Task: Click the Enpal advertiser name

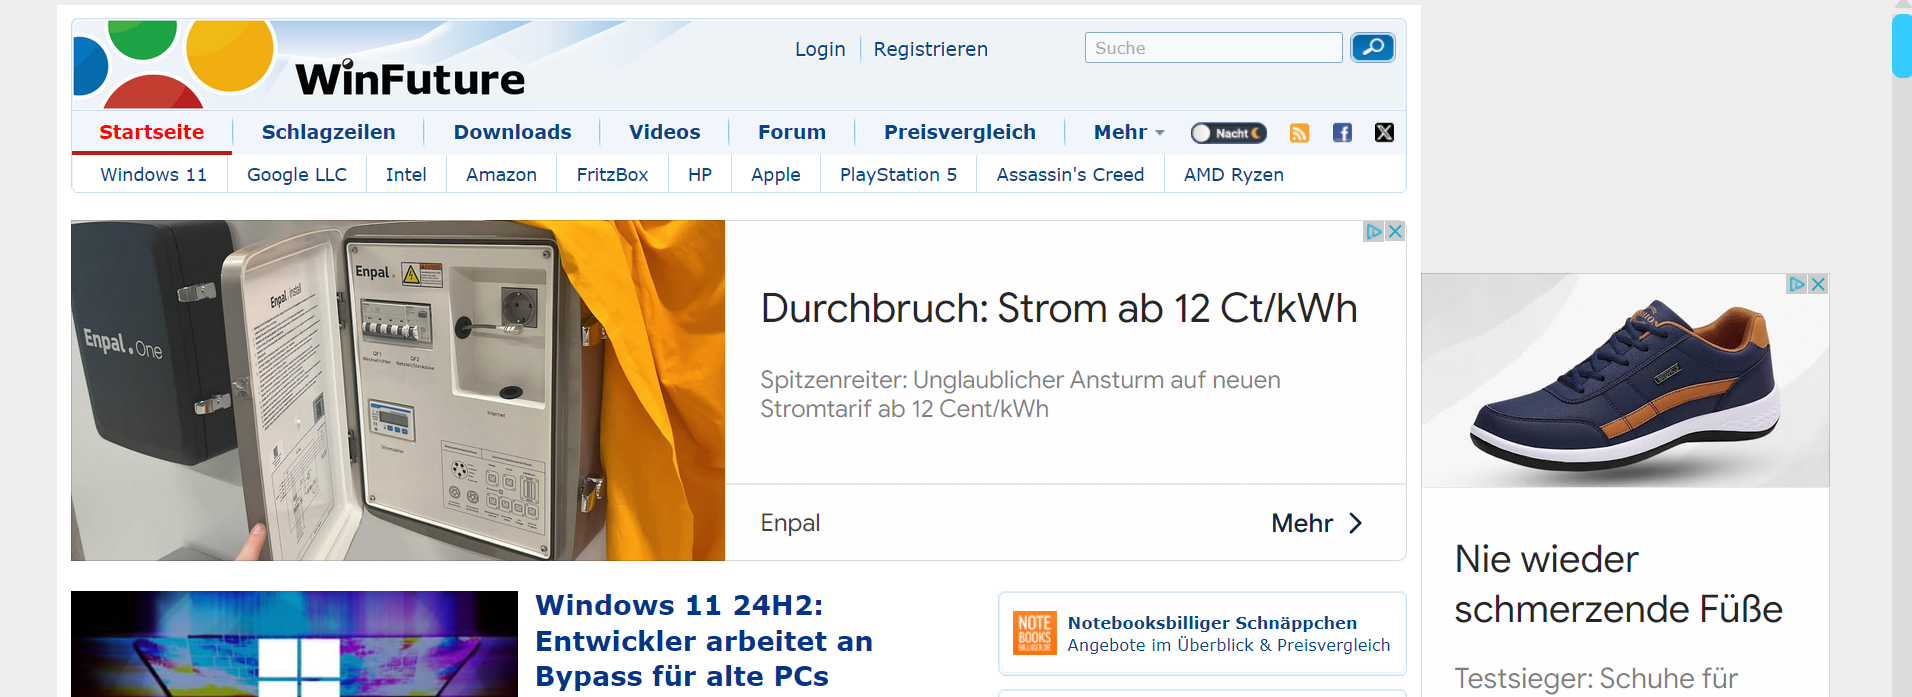Action: pos(790,523)
